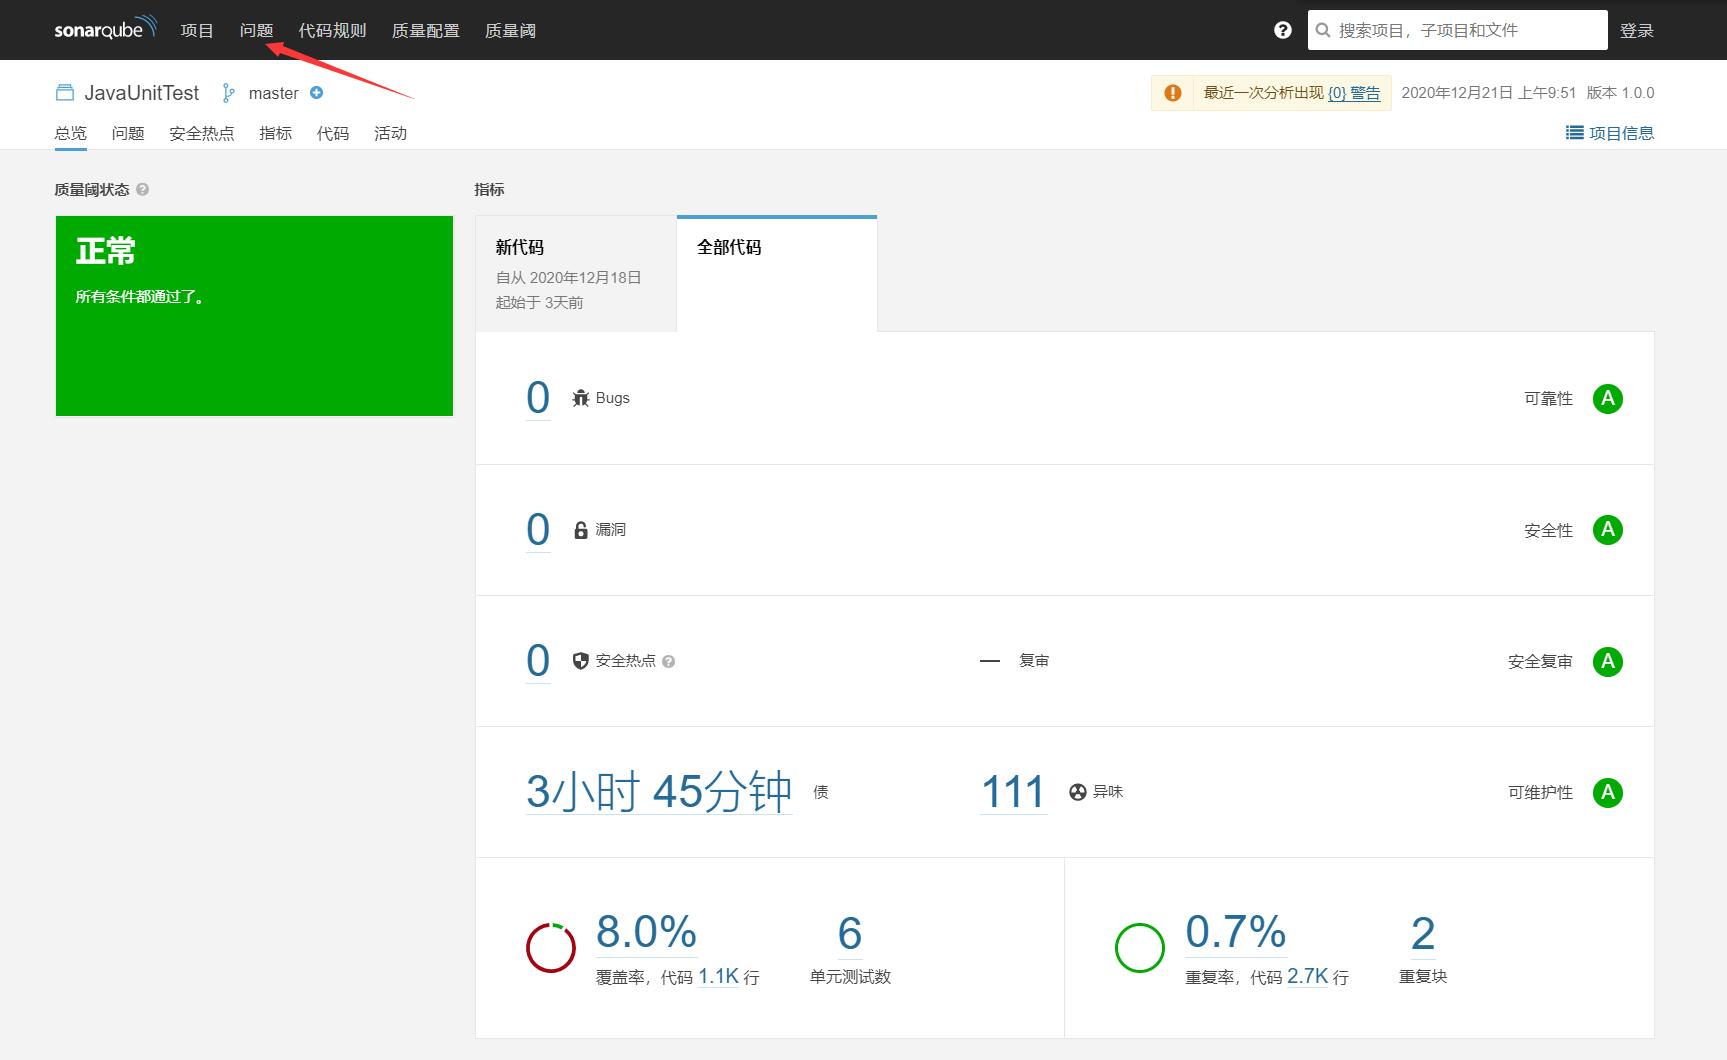The image size is (1727, 1060).
Task: Select the 问题 project tab
Action: (x=128, y=133)
